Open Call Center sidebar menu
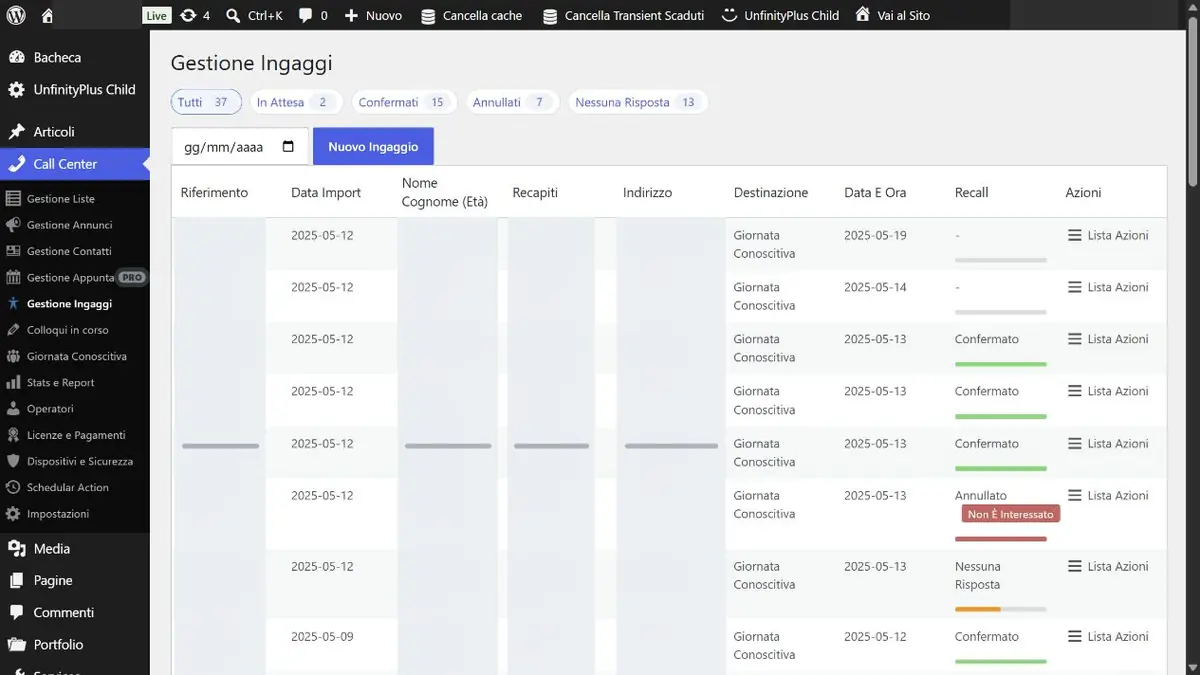The width and height of the screenshot is (1200, 675). (75, 164)
